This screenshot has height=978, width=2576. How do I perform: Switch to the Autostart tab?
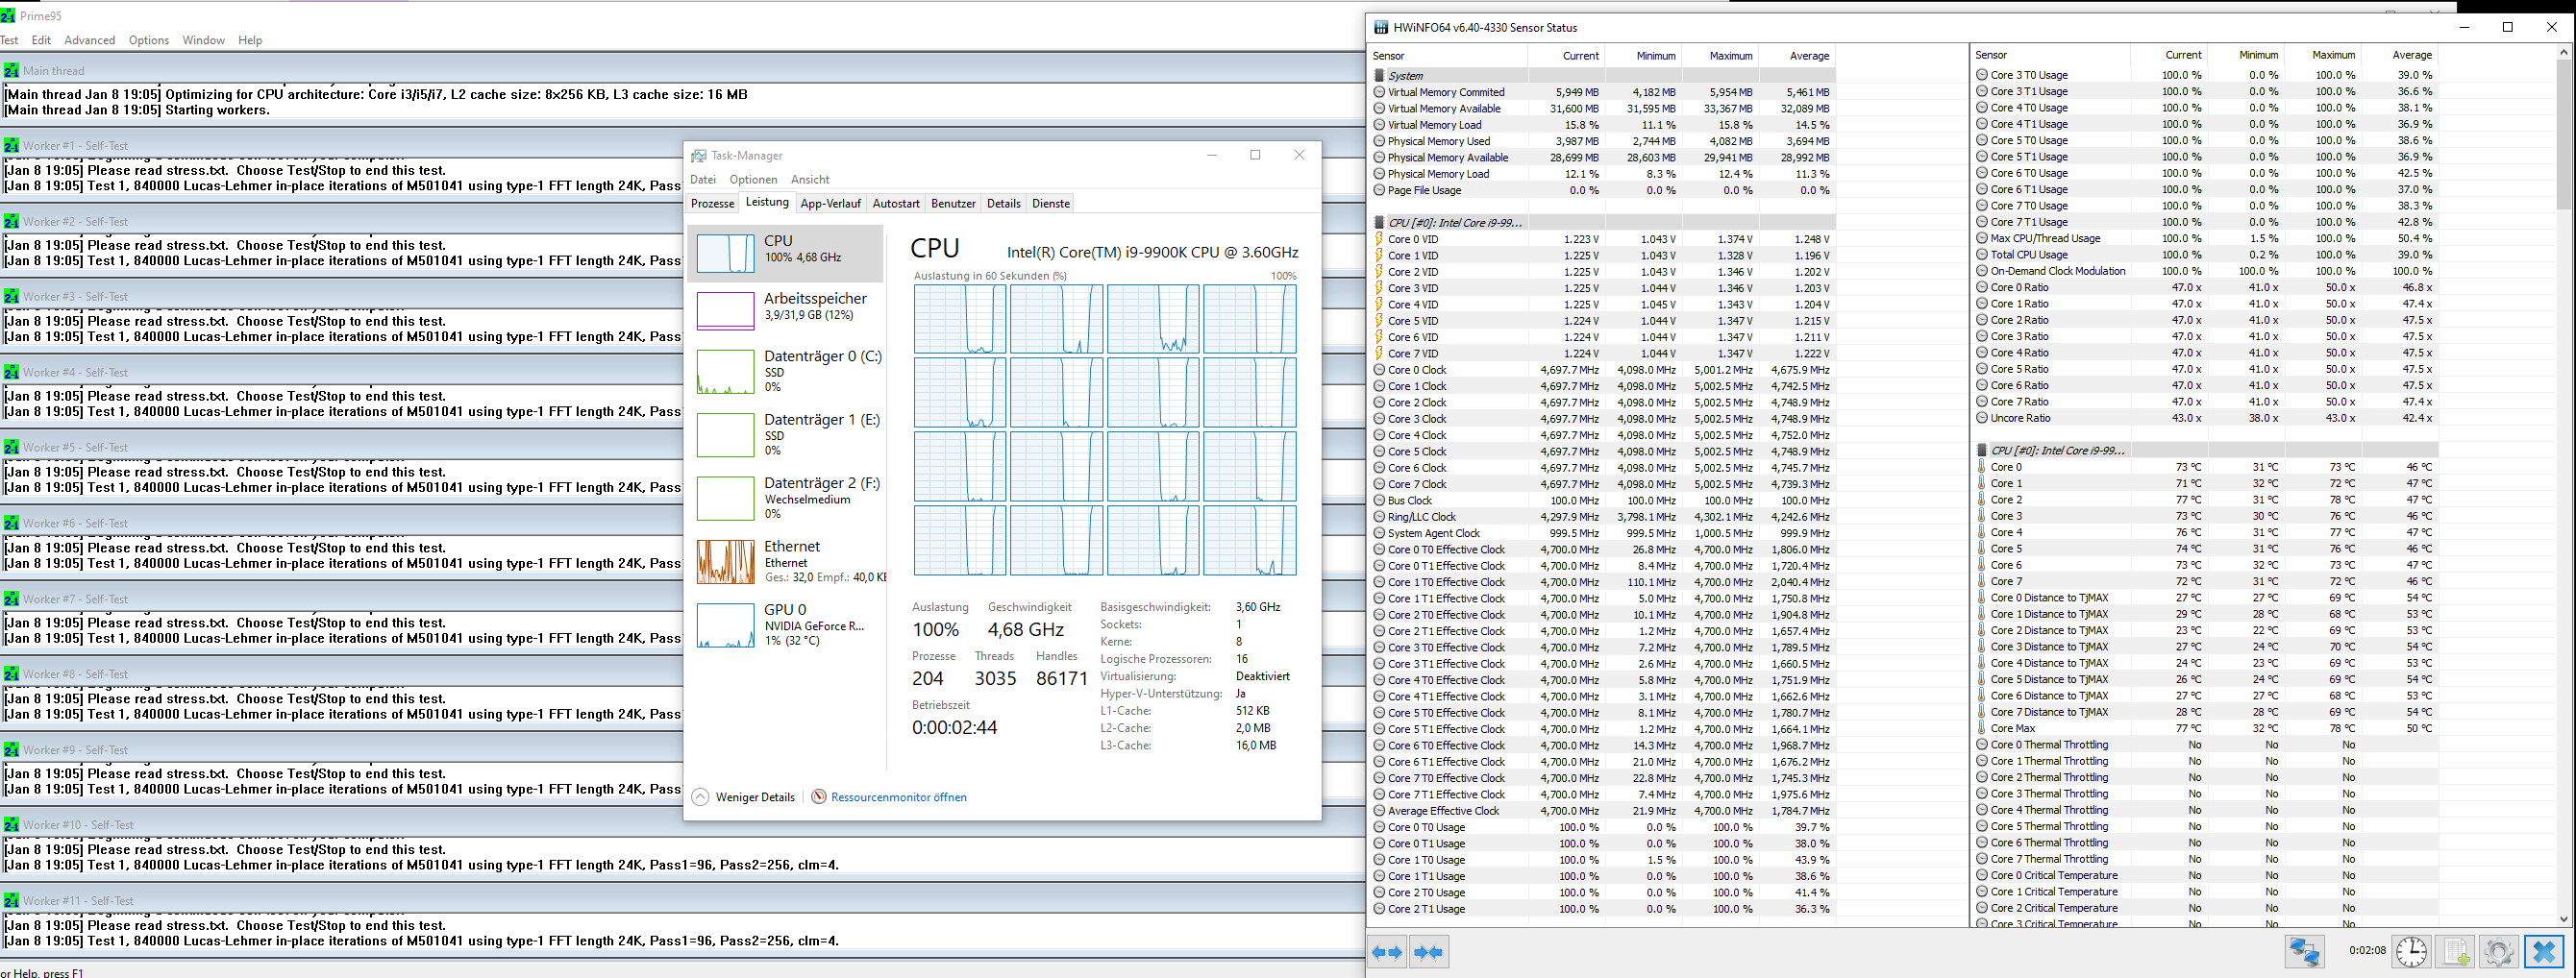point(896,204)
